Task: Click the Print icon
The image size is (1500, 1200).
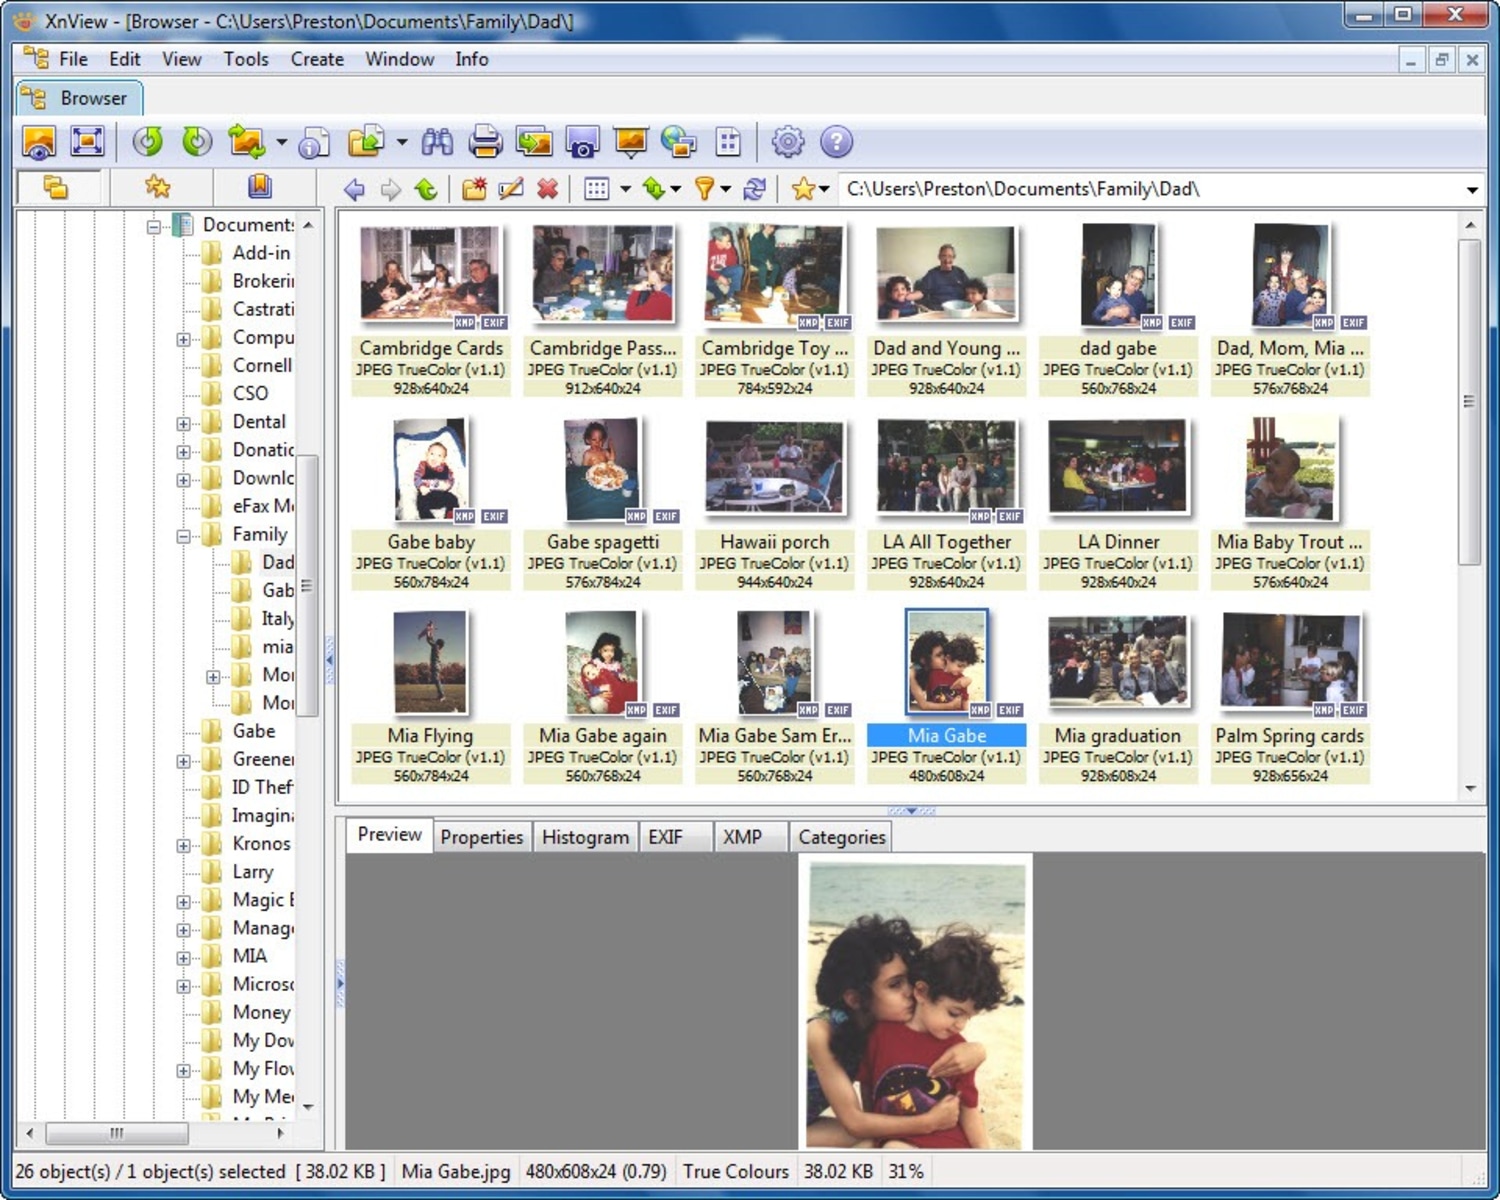Action: pos(486,142)
